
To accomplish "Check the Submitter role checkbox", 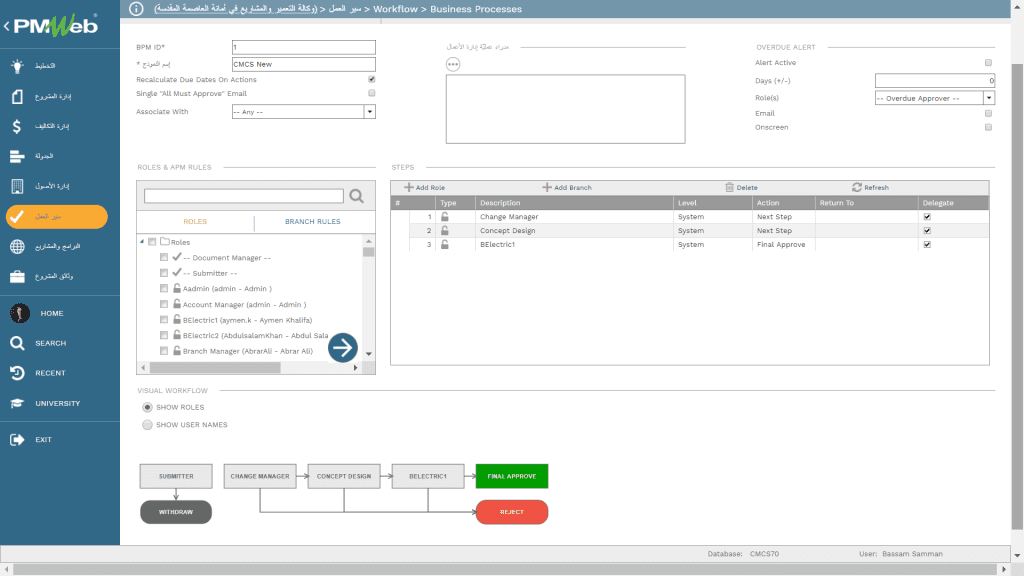I will [164, 273].
